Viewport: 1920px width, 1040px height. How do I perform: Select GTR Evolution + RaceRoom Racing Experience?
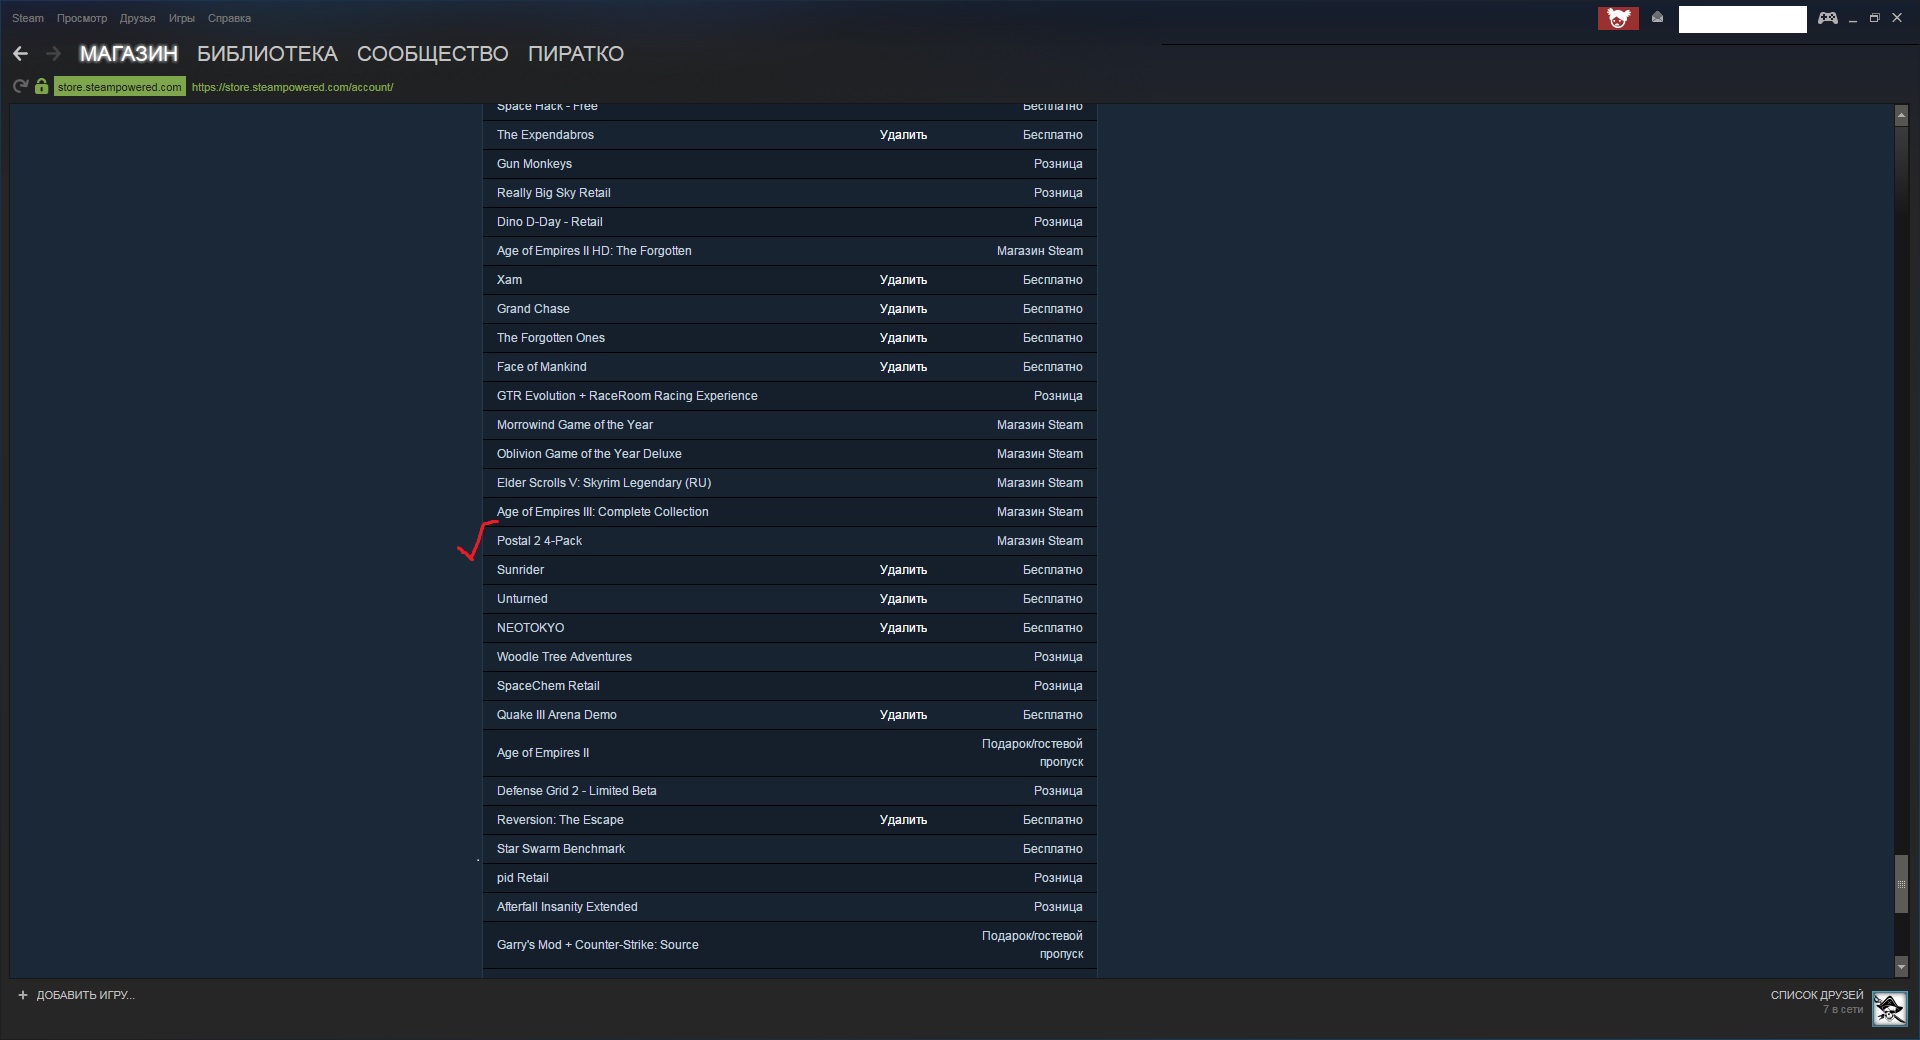627,396
